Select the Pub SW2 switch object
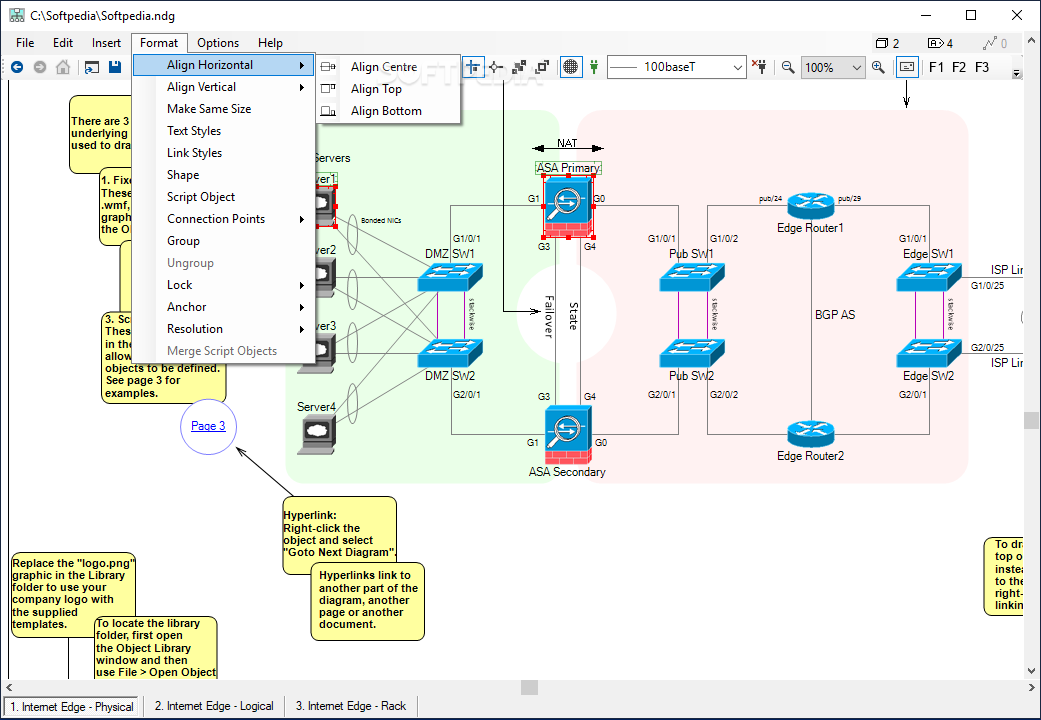This screenshot has height=720, width=1041. (692, 353)
